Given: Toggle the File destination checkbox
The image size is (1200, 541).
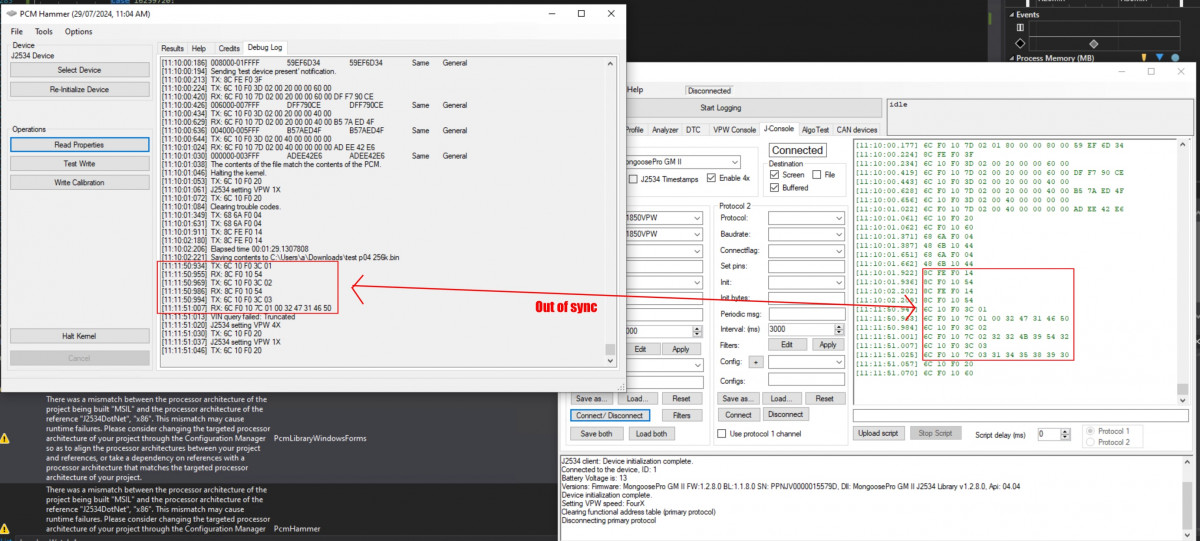Looking at the screenshot, I should point(817,174).
